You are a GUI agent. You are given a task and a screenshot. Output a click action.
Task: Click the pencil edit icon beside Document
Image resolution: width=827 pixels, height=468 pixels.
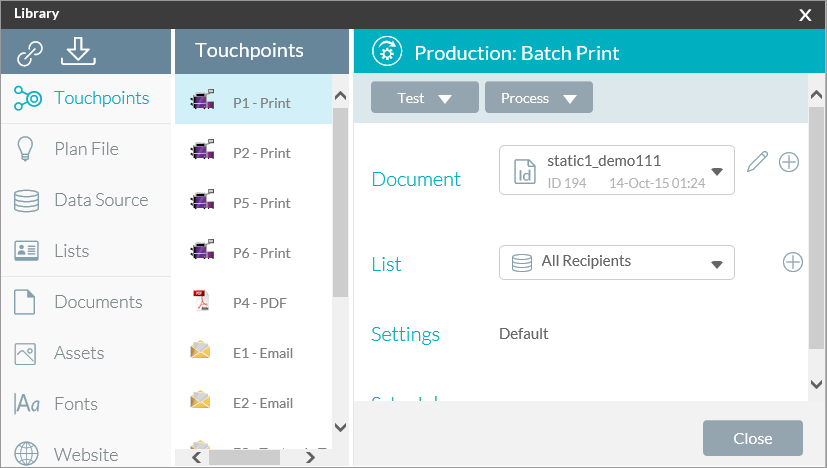[x=757, y=162]
